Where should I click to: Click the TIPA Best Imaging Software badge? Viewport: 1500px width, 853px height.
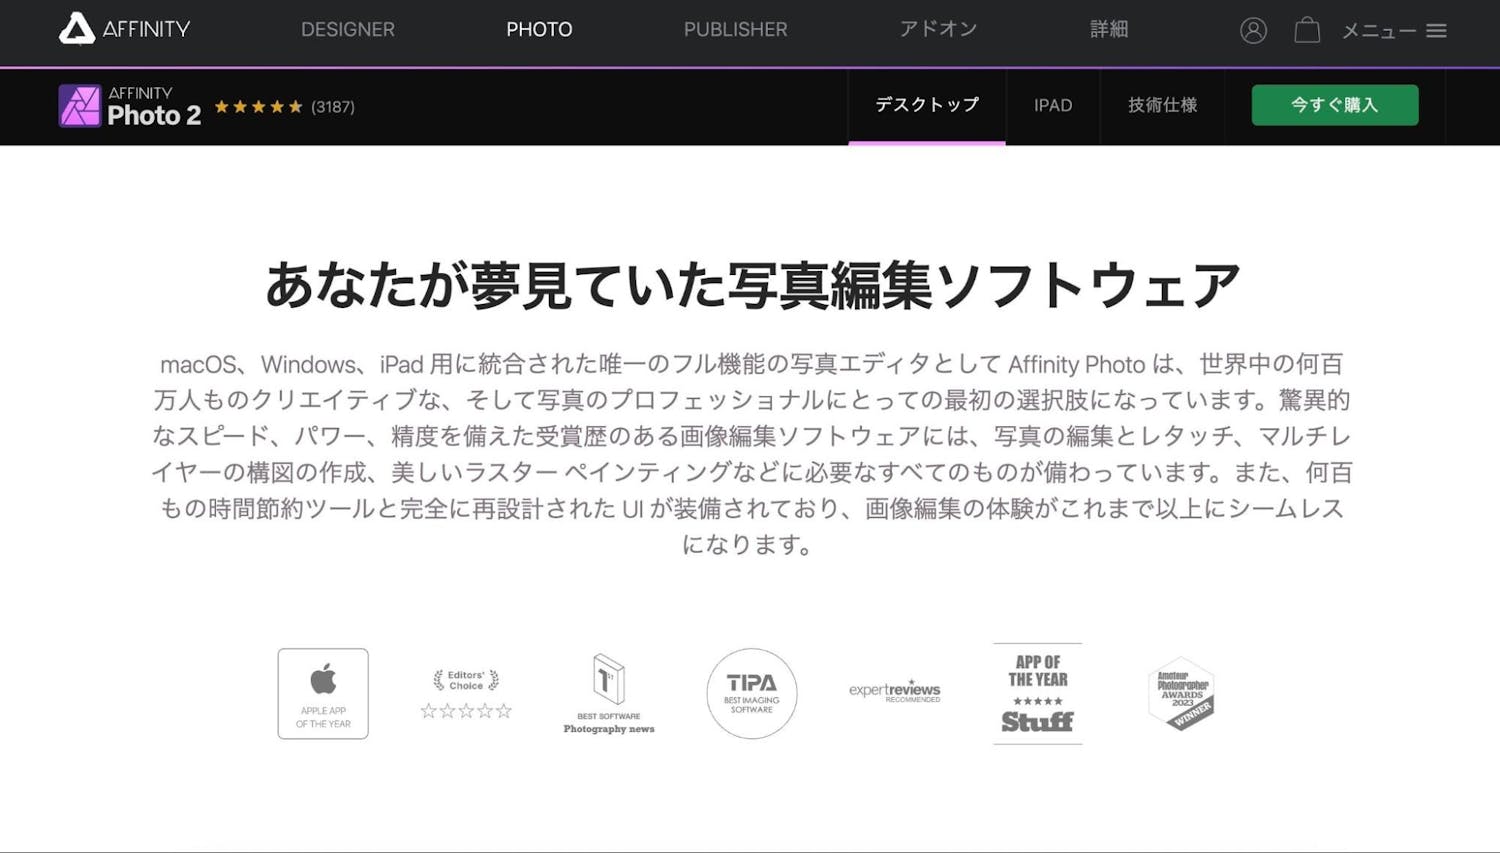(x=752, y=694)
